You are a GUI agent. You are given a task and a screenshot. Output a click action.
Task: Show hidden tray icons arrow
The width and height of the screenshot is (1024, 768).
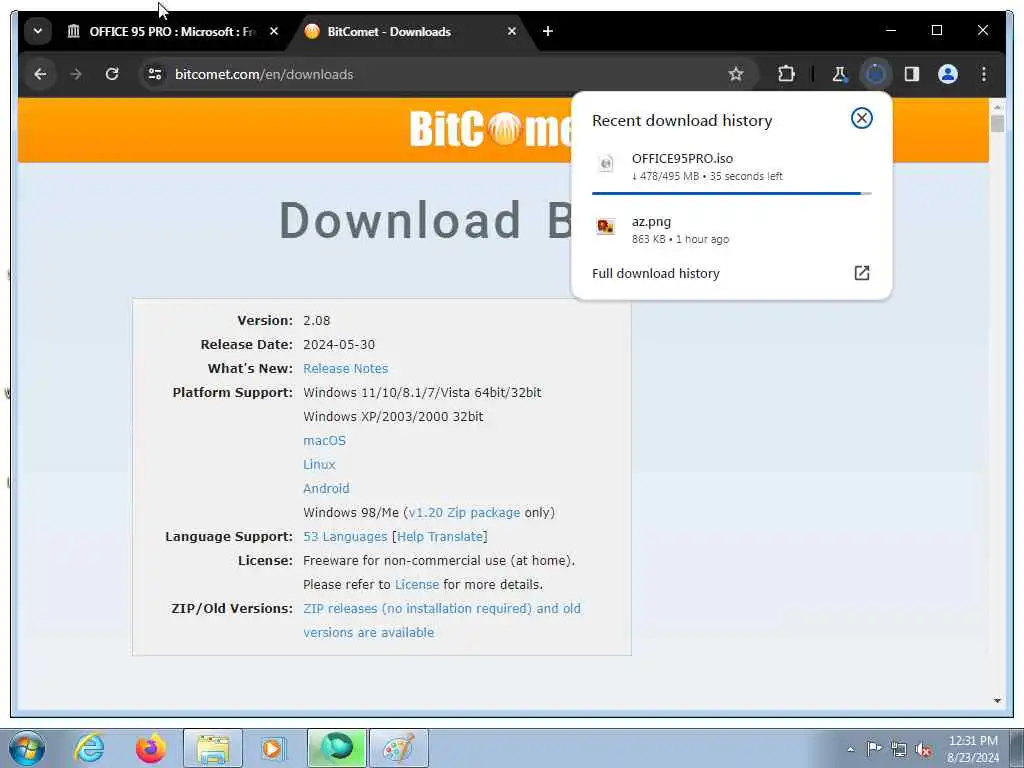click(850, 749)
